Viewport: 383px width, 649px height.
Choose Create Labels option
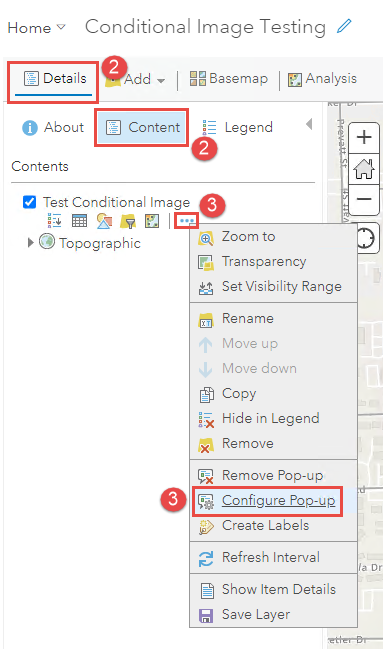[273, 526]
